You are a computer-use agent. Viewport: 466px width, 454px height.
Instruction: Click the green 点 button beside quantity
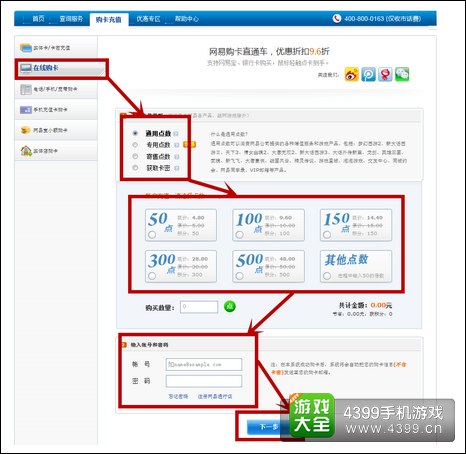(x=230, y=306)
